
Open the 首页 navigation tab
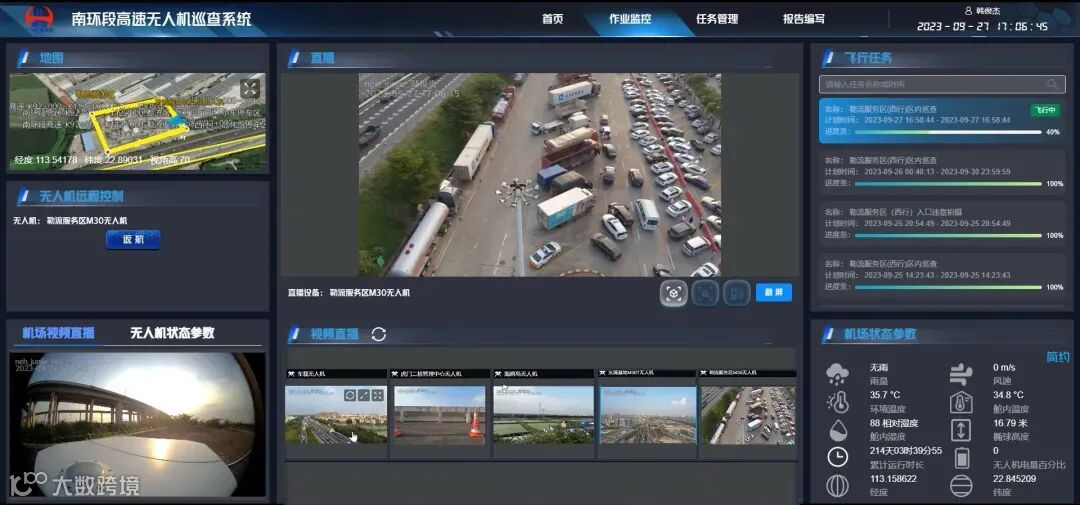coord(552,19)
